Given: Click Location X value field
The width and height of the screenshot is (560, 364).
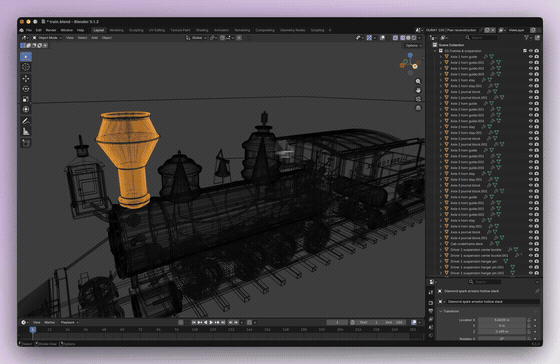Looking at the screenshot, I should point(502,320).
